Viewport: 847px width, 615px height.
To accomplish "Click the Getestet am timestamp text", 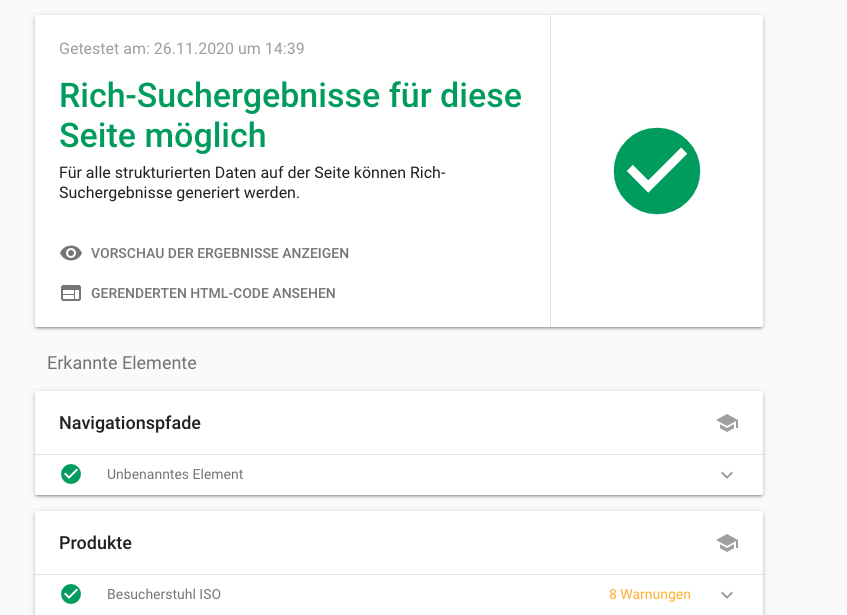I will tap(182, 48).
